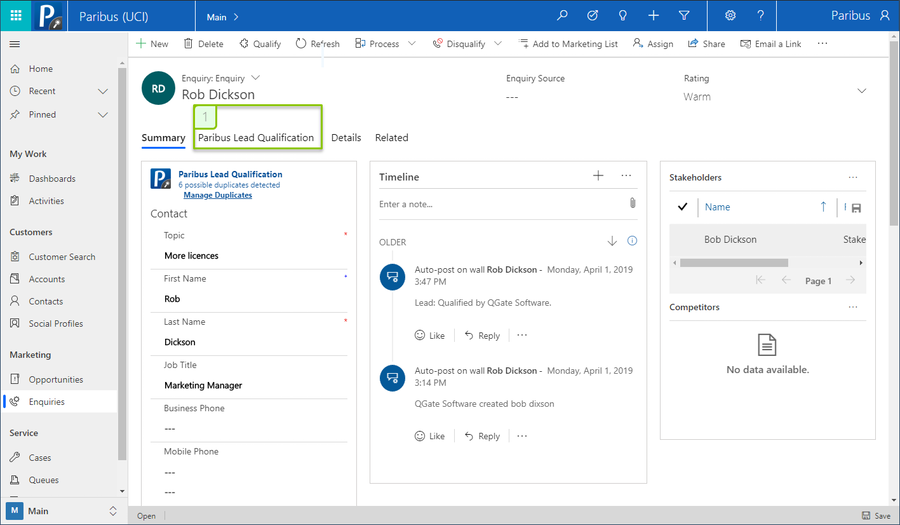
Task: Open the search magnifier in top bar
Action: 562,15
